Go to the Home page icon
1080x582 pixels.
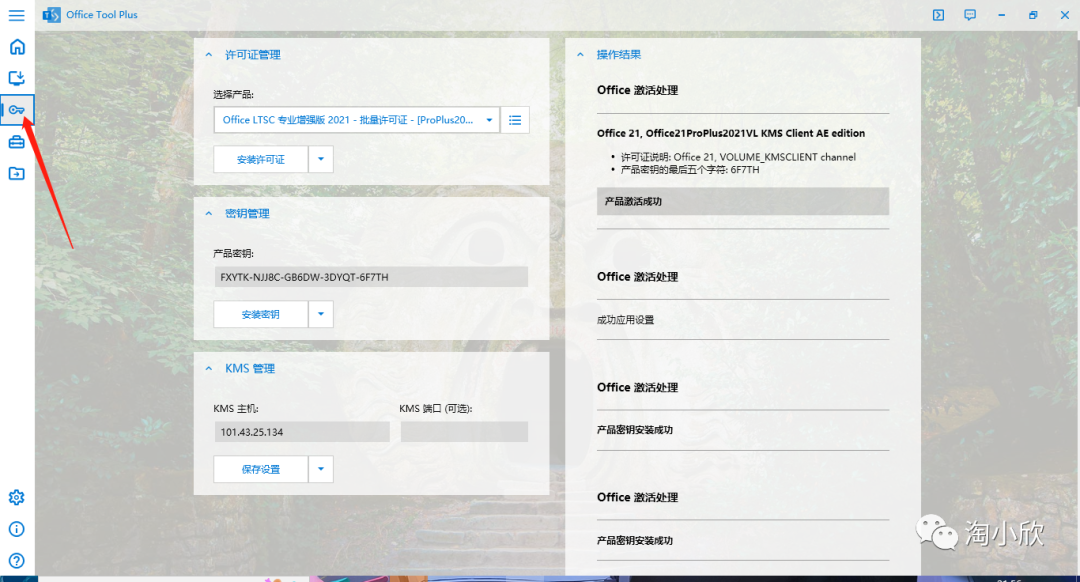click(x=17, y=46)
